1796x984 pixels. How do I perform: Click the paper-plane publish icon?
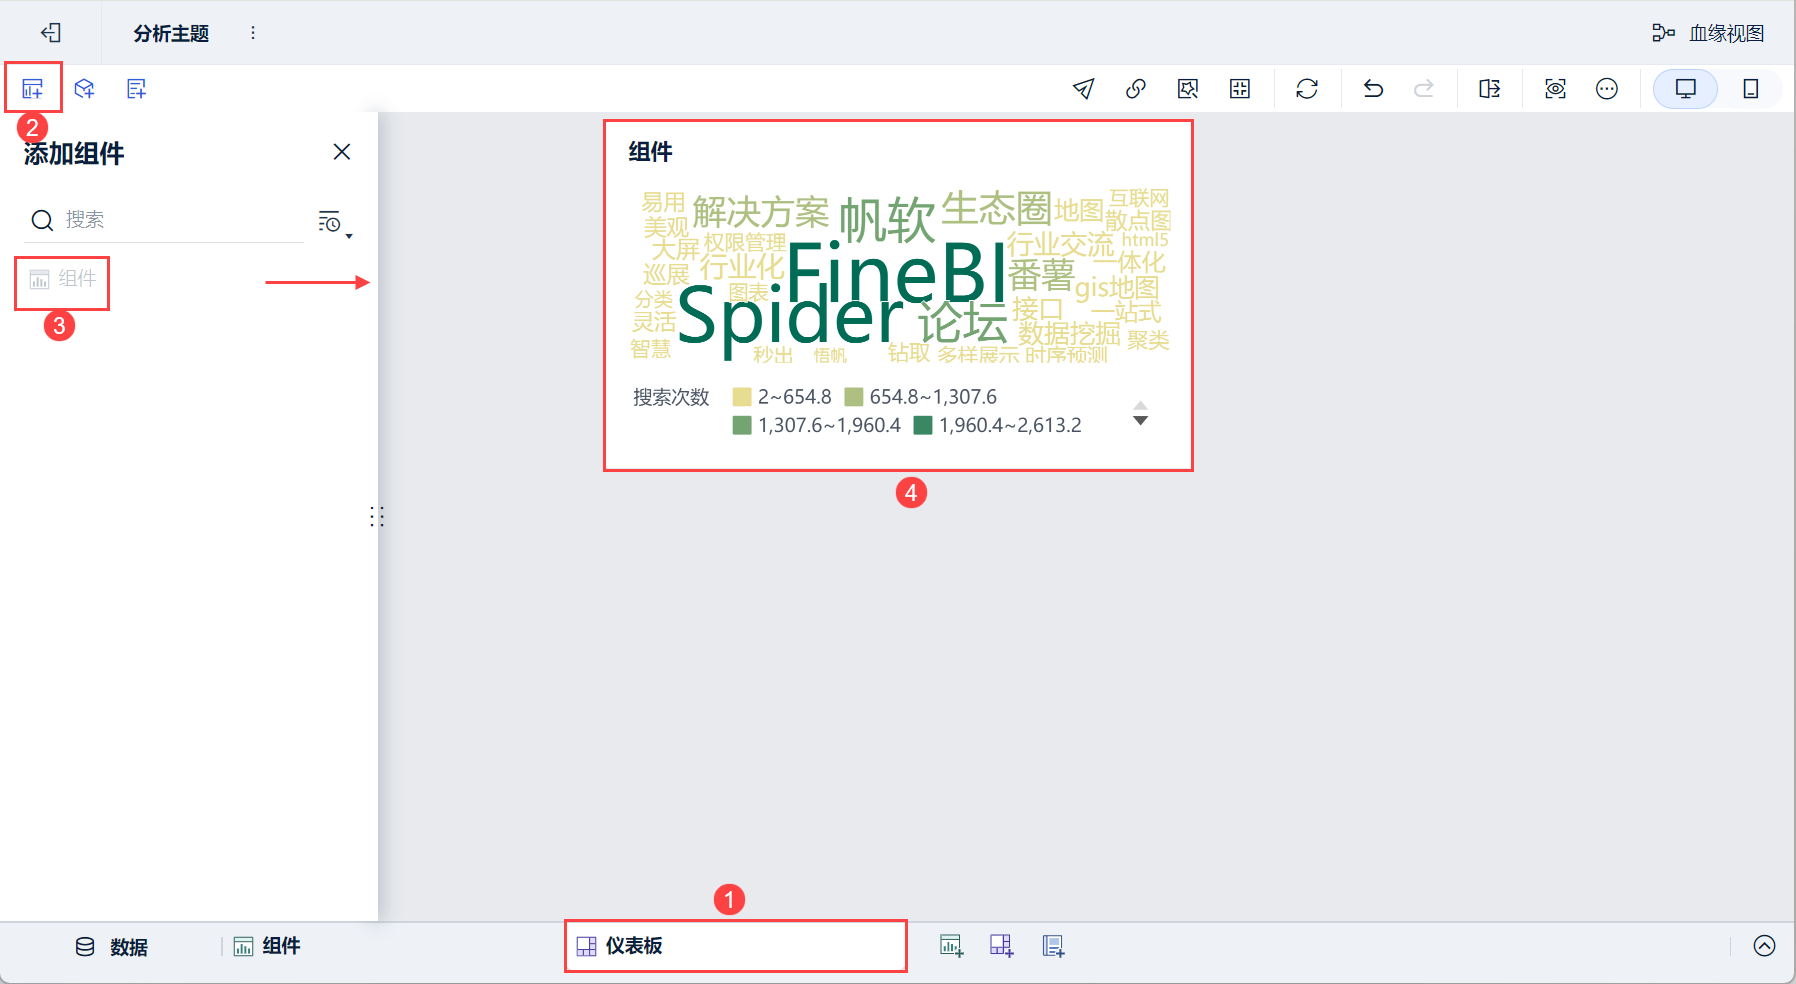[x=1083, y=89]
